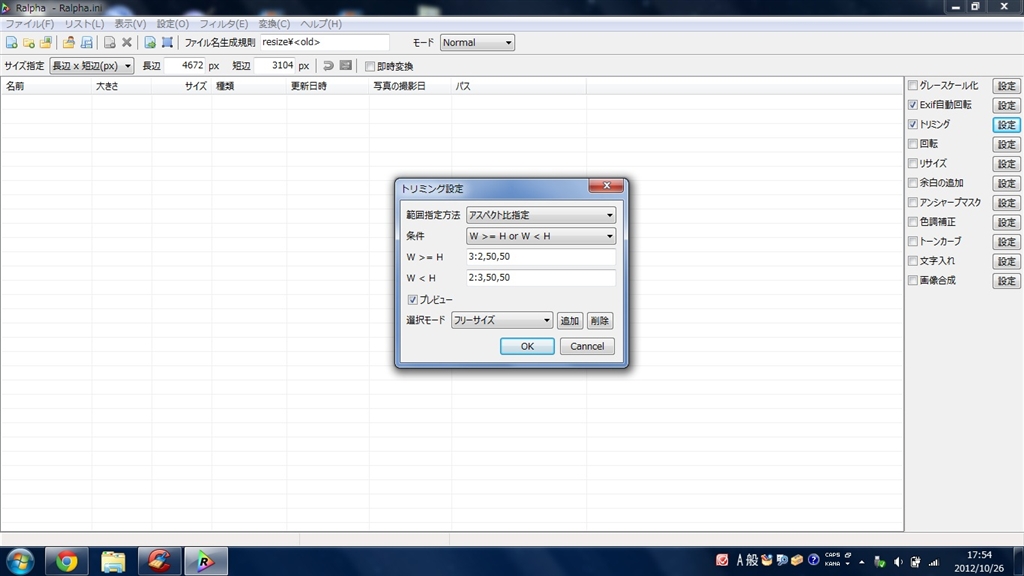Click the W < H value field
The width and height of the screenshot is (1024, 576).
click(x=541, y=278)
